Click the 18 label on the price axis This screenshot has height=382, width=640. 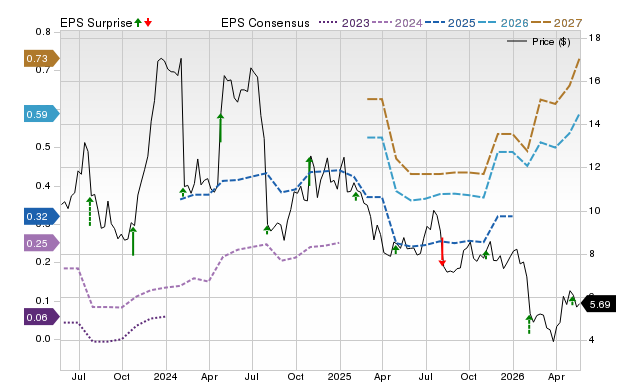595,38
